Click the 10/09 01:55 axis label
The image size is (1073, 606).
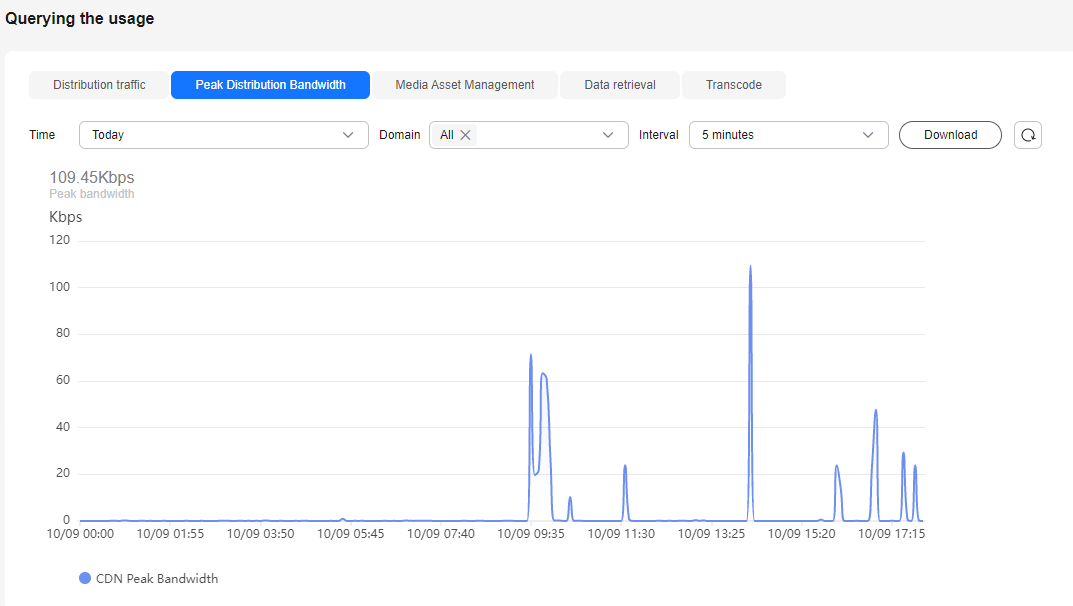tap(170, 533)
